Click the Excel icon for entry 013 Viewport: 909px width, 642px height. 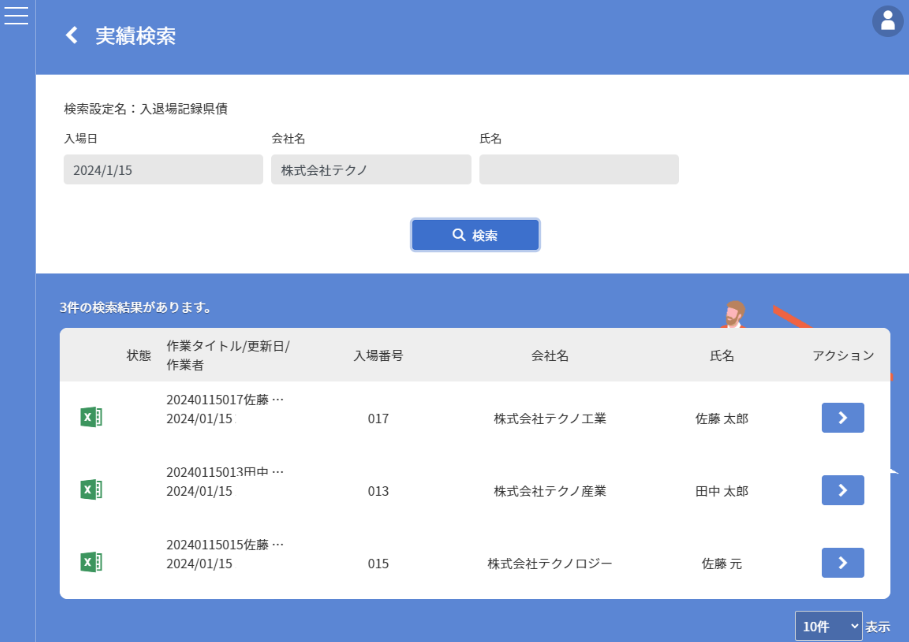pyautogui.click(x=91, y=490)
